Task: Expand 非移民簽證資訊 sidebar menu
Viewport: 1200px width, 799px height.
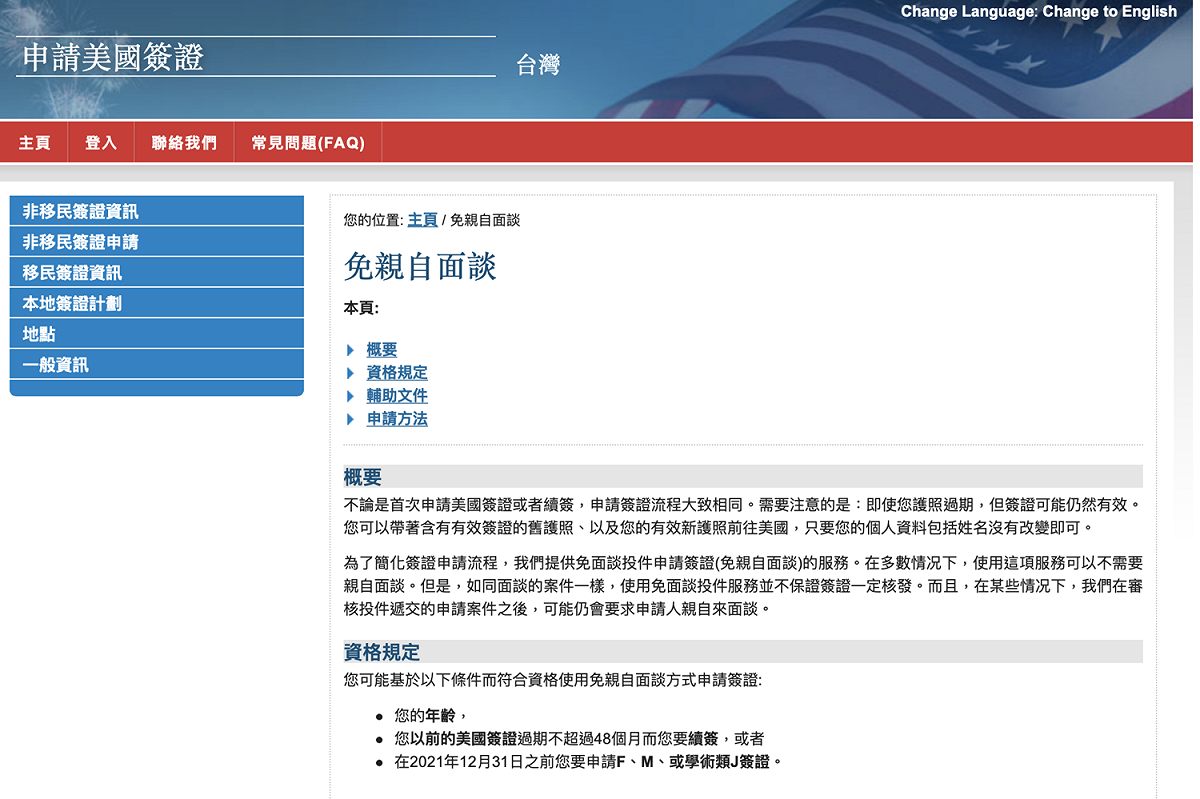Action: (x=156, y=211)
